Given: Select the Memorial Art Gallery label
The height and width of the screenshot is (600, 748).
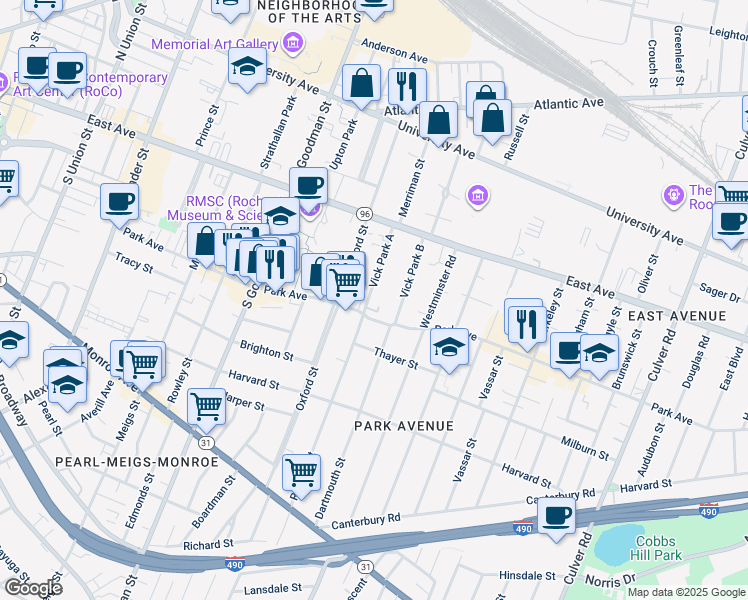Looking at the screenshot, I should 215,44.
